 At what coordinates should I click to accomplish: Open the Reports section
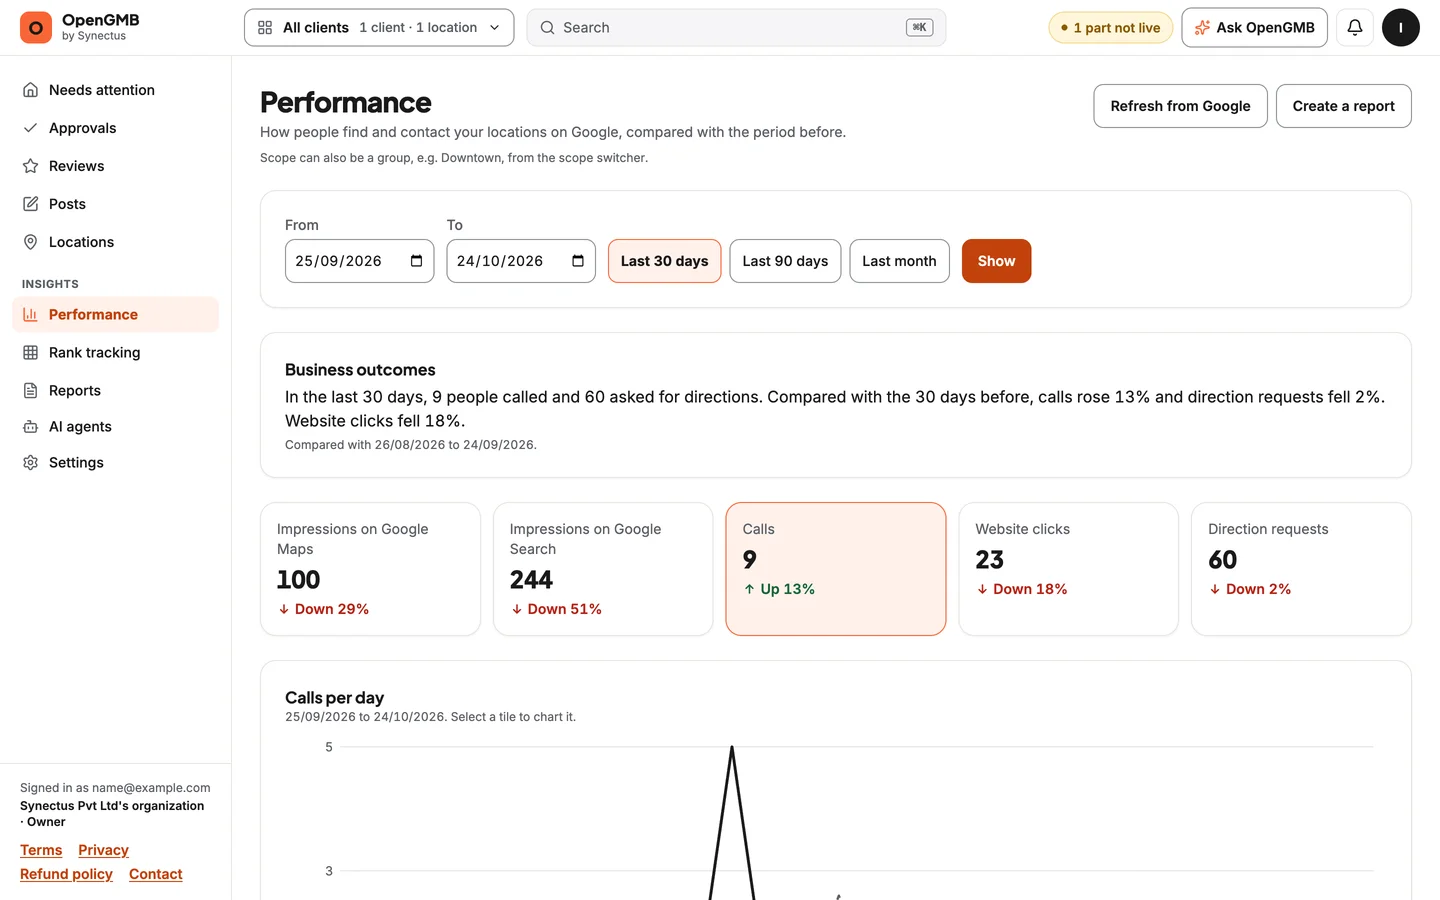pyautogui.click(x=115, y=390)
